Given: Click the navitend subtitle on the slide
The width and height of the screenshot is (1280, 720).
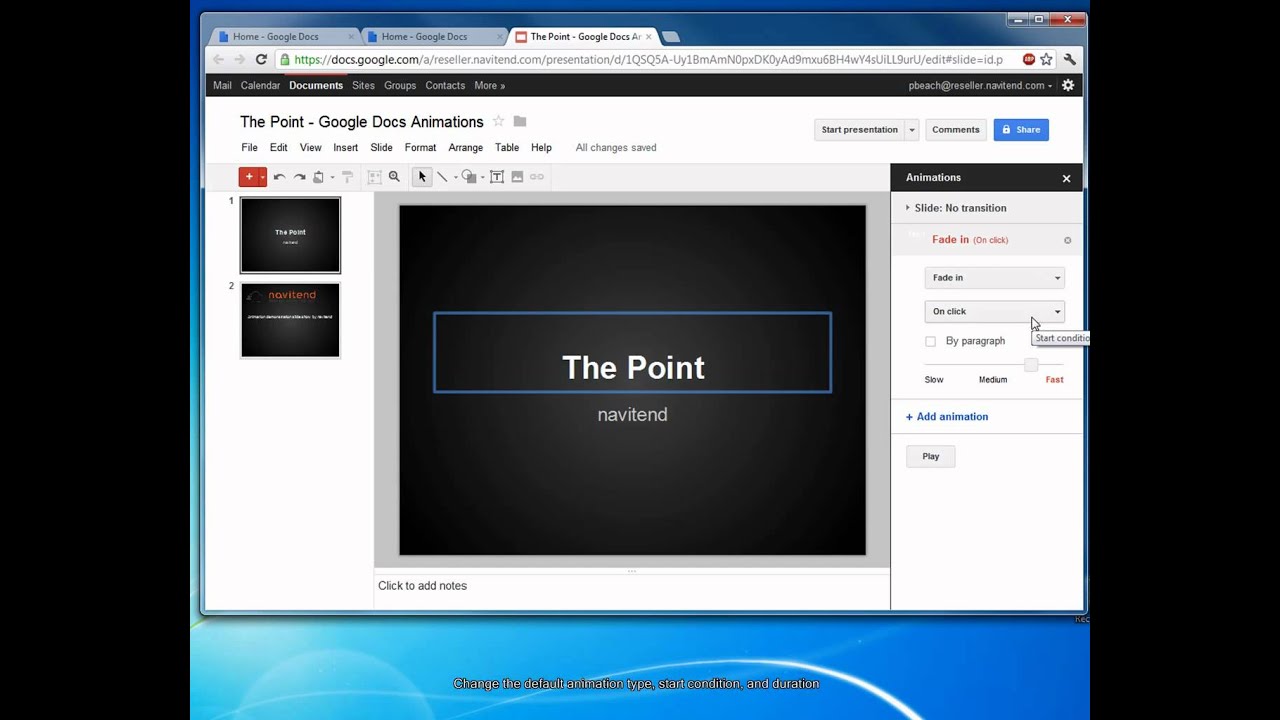Looking at the screenshot, I should (632, 414).
